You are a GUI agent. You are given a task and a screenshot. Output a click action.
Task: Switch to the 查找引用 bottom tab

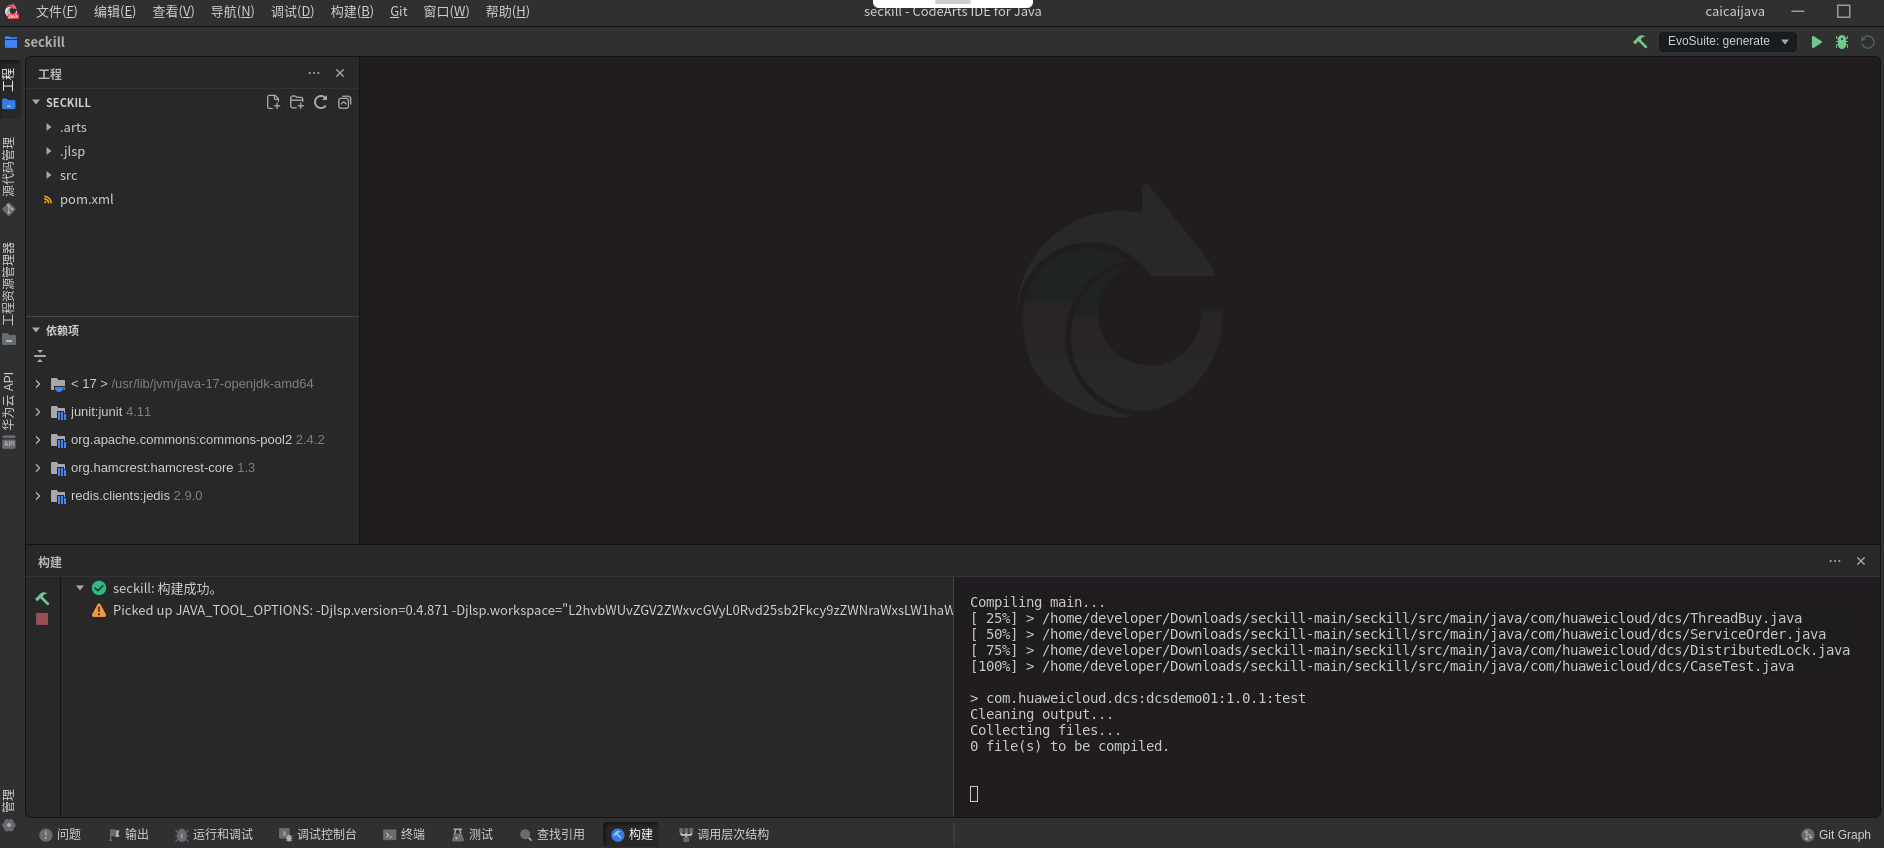552,834
